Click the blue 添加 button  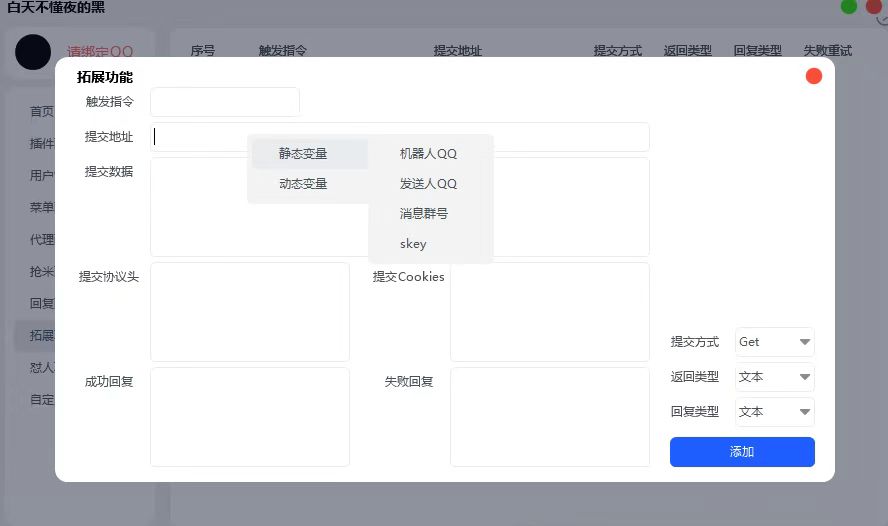coord(742,452)
